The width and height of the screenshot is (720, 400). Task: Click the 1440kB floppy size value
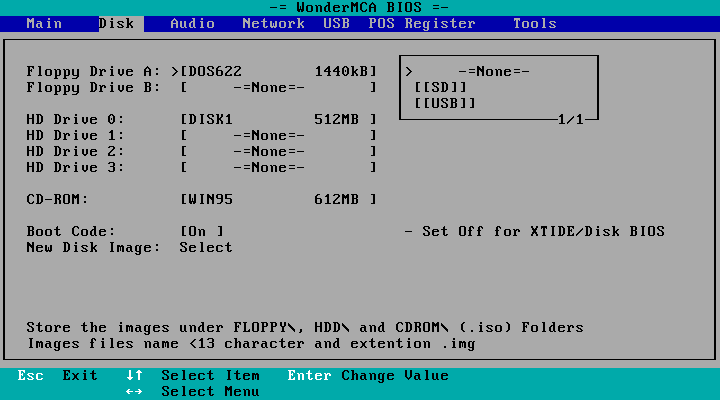[341, 72]
